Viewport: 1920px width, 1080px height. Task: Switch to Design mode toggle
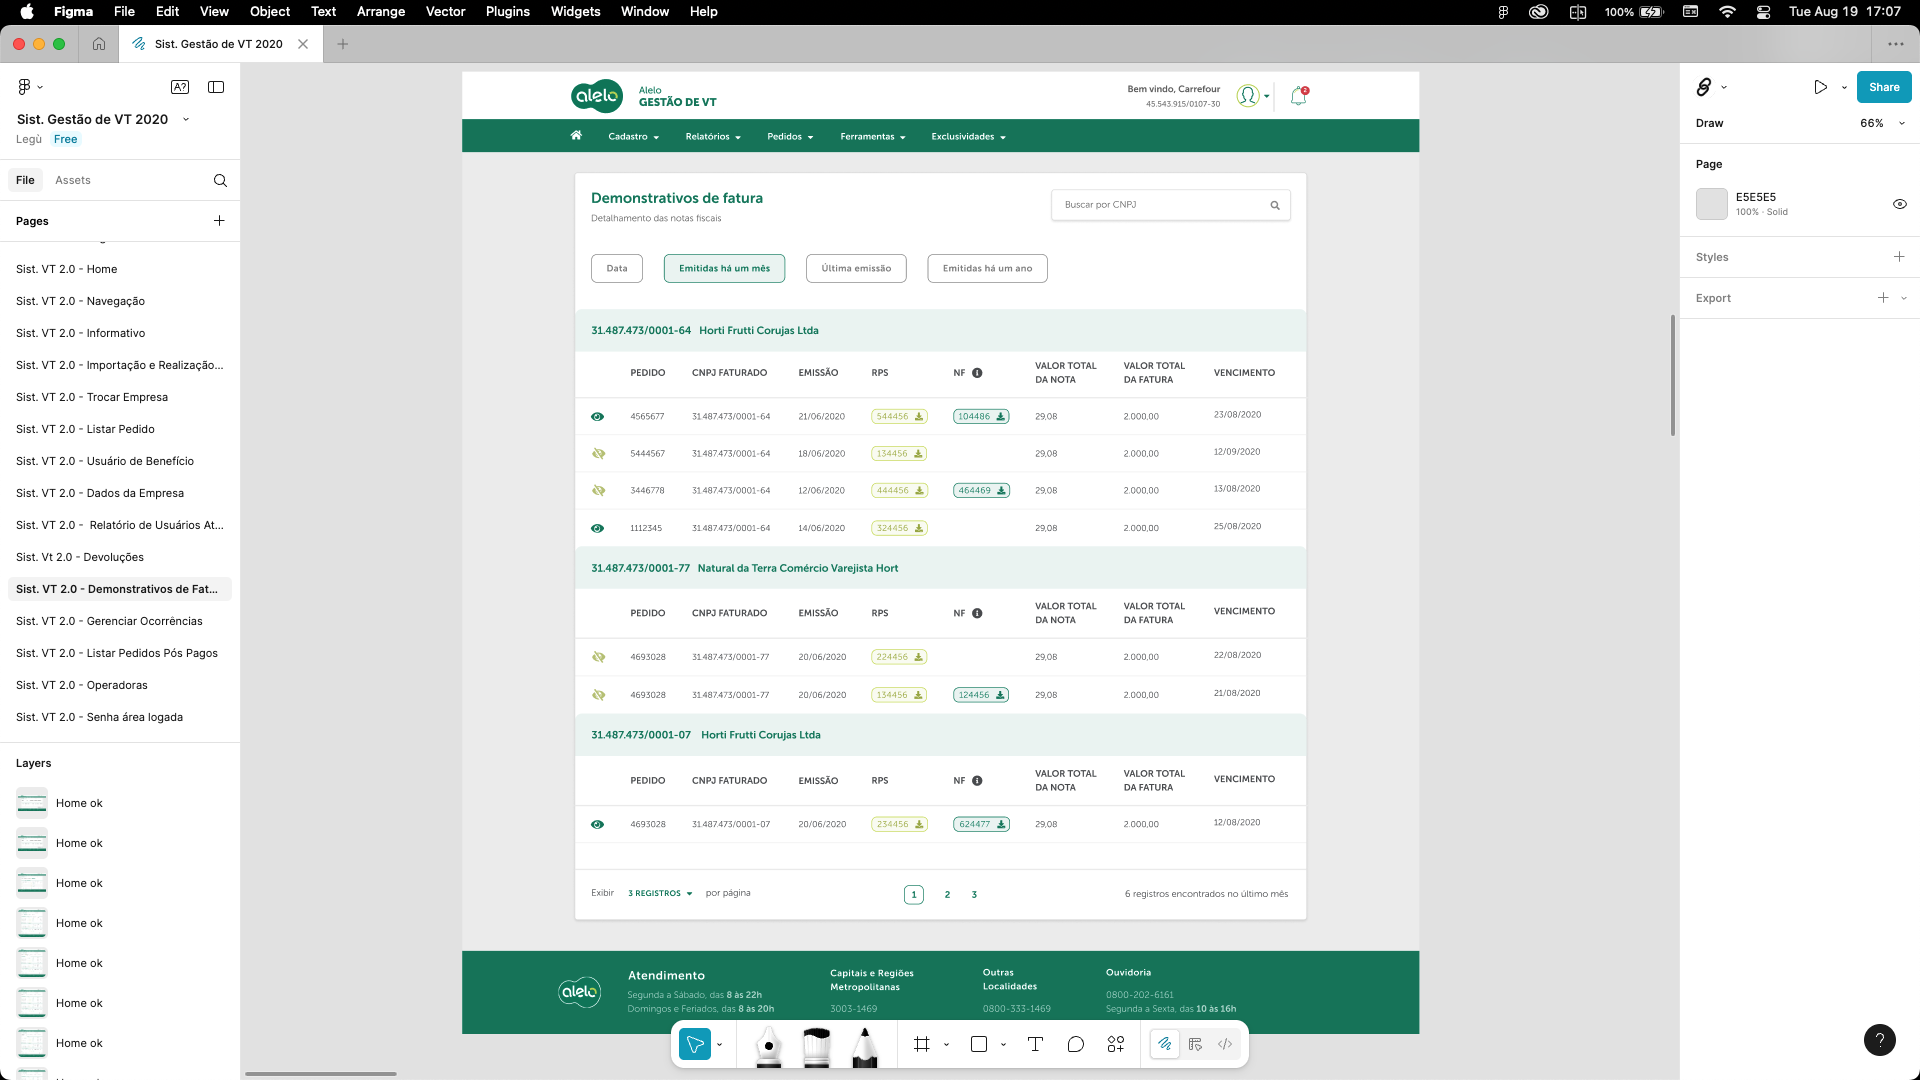tap(1195, 1044)
